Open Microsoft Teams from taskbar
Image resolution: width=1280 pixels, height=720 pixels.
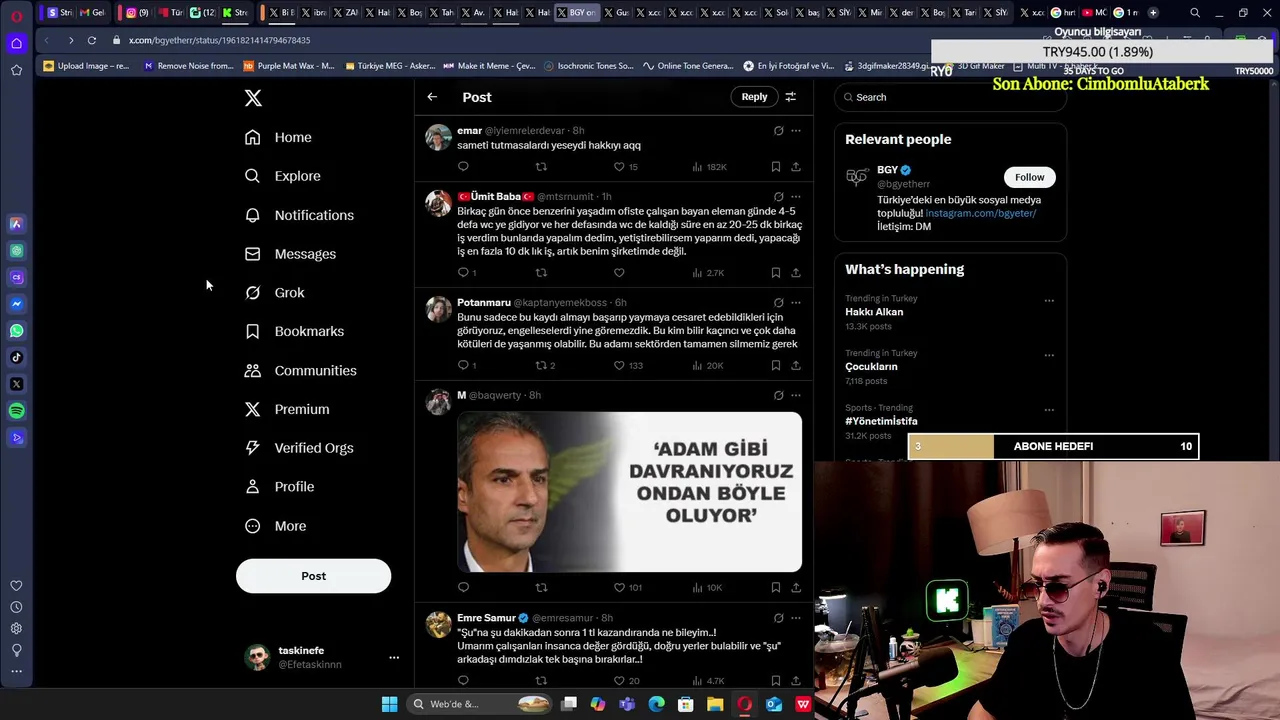coord(627,704)
